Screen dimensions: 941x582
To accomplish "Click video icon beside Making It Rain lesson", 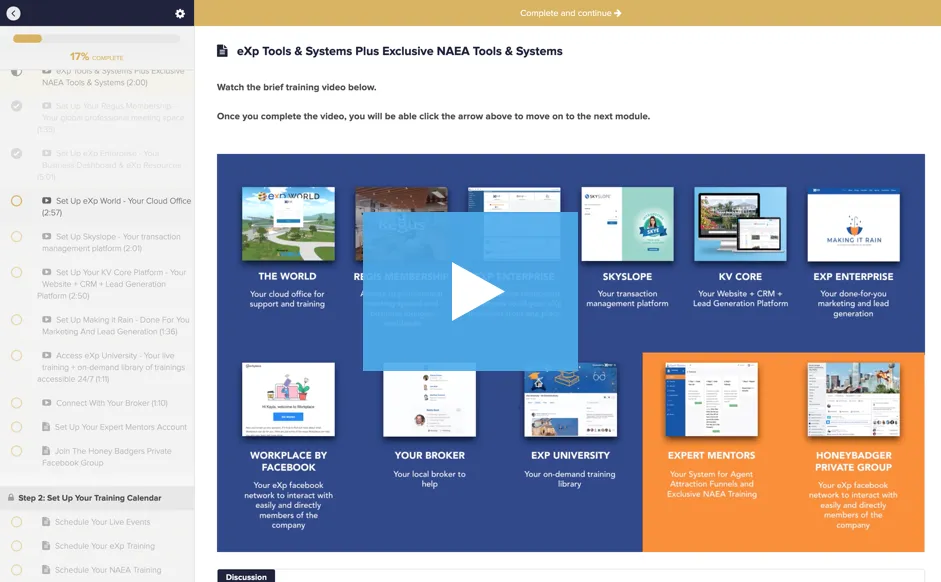I will pos(46,319).
